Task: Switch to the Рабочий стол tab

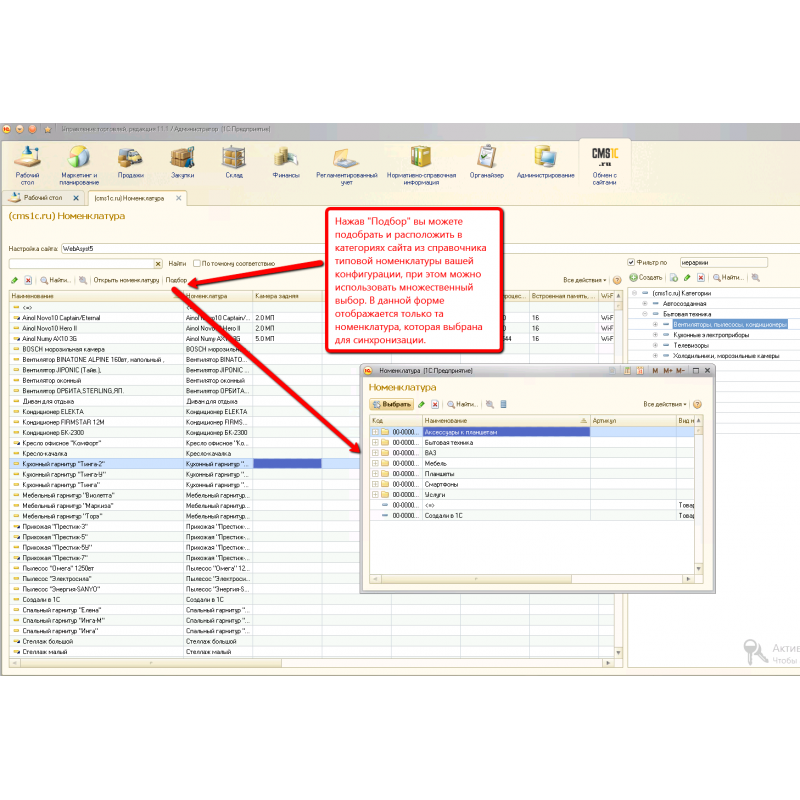Action: point(43,198)
